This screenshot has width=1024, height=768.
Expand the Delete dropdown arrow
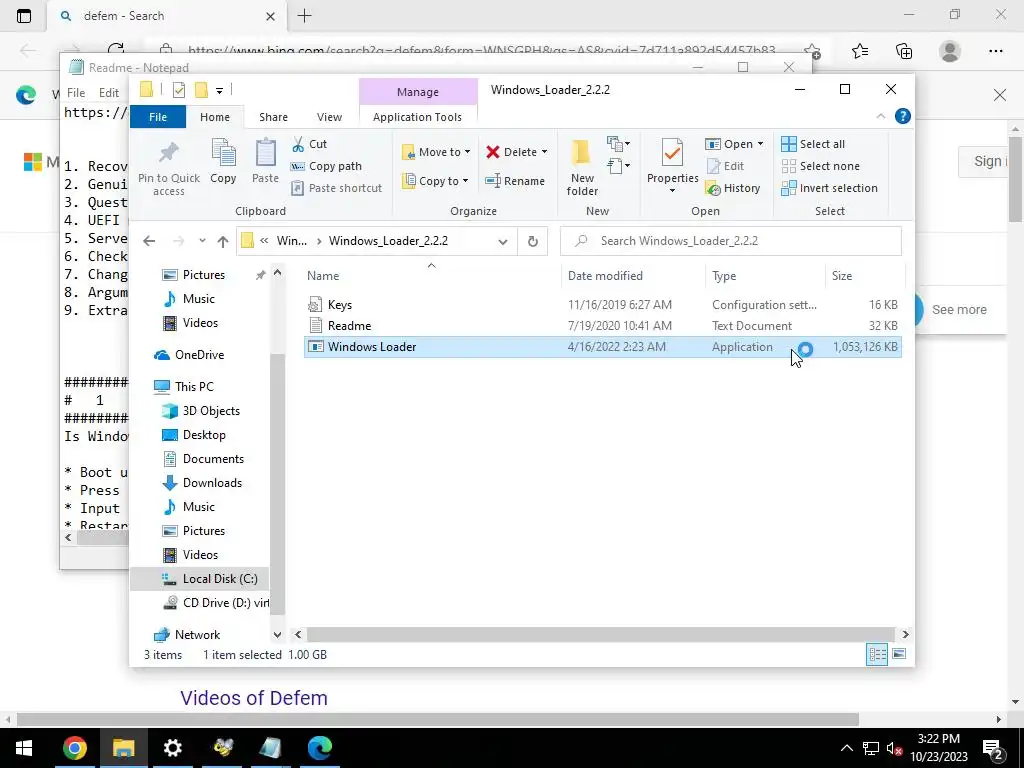(x=544, y=152)
